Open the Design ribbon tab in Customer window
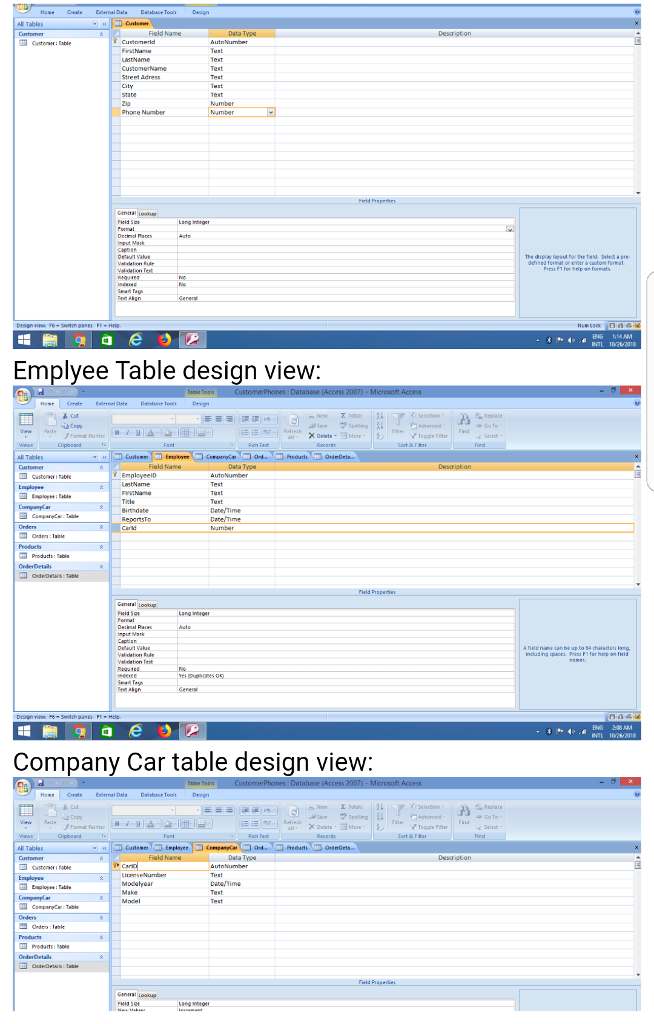Viewport: 654px width, 1024px height. tap(201, 12)
